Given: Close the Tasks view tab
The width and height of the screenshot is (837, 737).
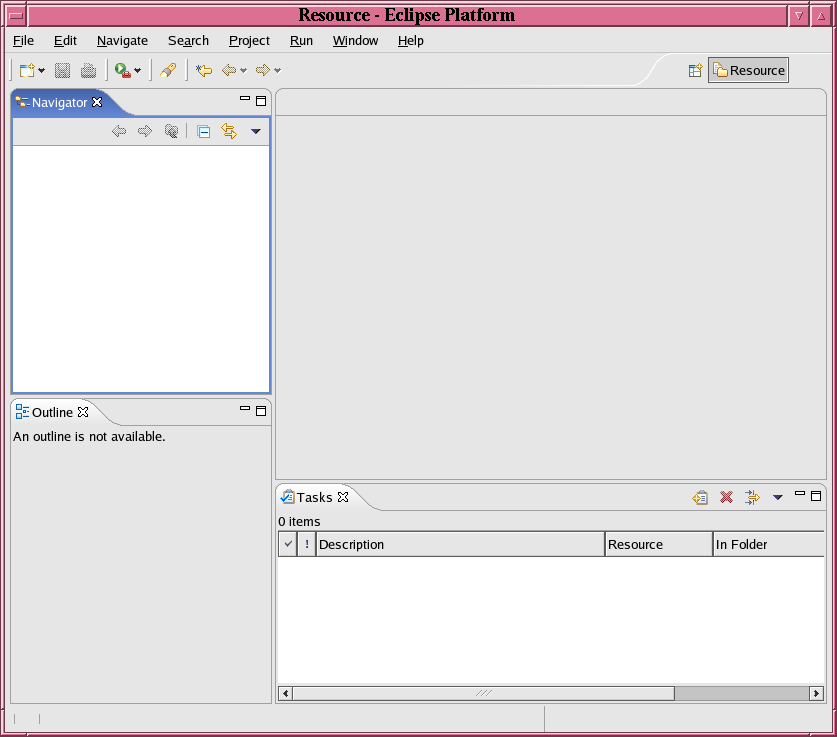Looking at the screenshot, I should (343, 497).
